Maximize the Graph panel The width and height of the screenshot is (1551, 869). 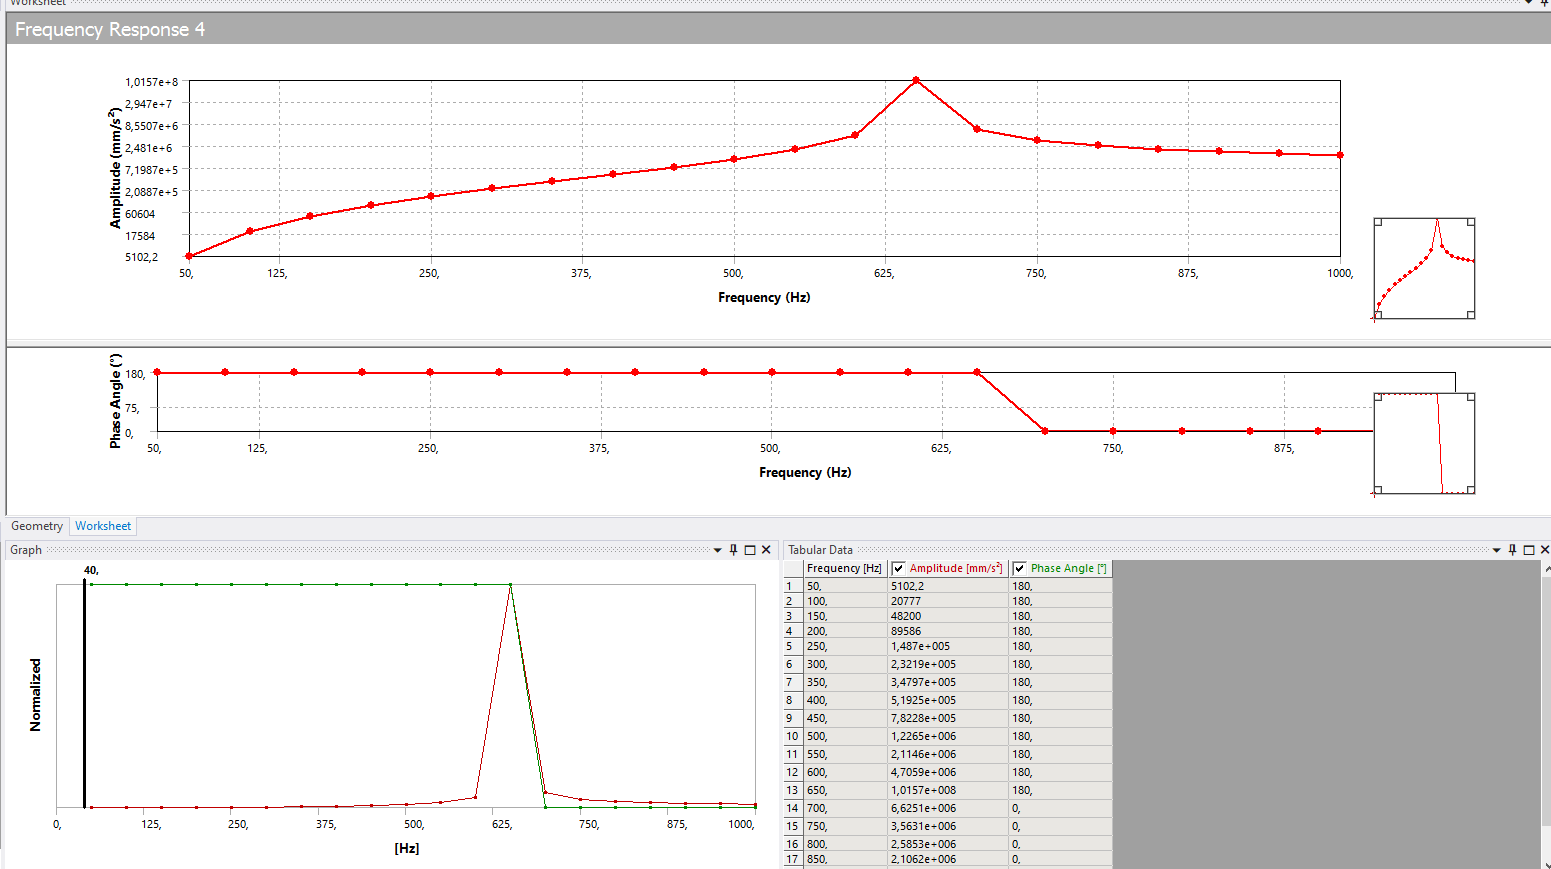[750, 550]
